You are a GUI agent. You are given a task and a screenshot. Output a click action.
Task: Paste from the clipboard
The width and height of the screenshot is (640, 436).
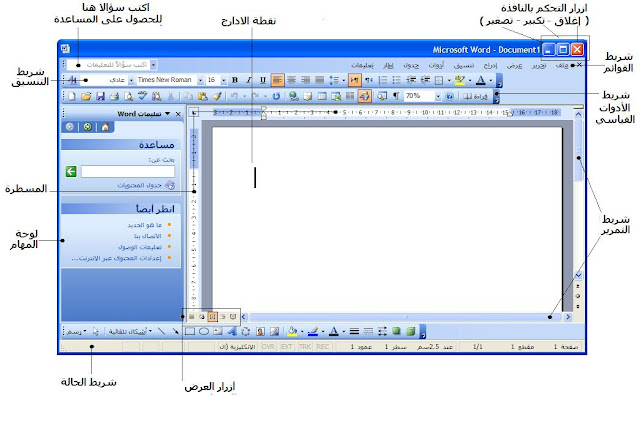(202, 96)
